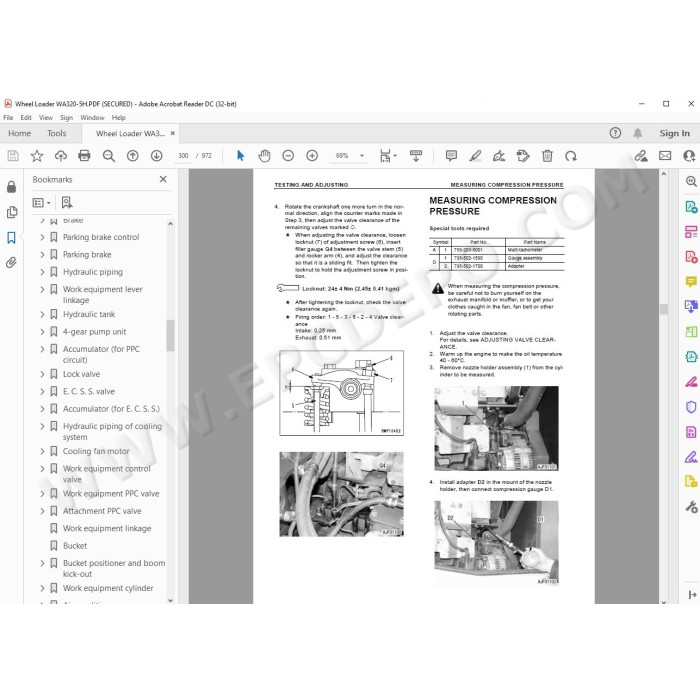Go to previous page arrow
Viewport: 700px width, 700px height.
click(x=133, y=156)
